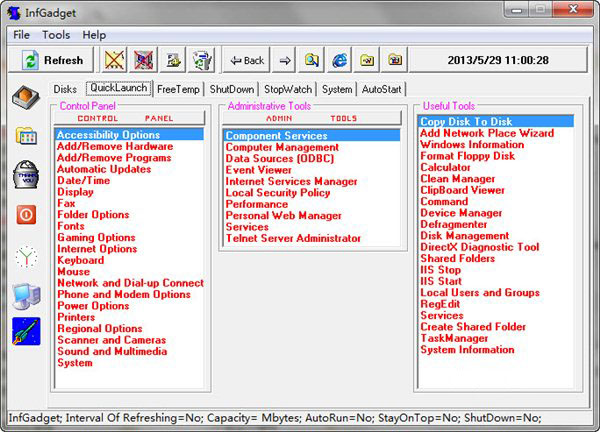
Task: Select Accessibility Options in Control Panel list
Action: coord(129,135)
